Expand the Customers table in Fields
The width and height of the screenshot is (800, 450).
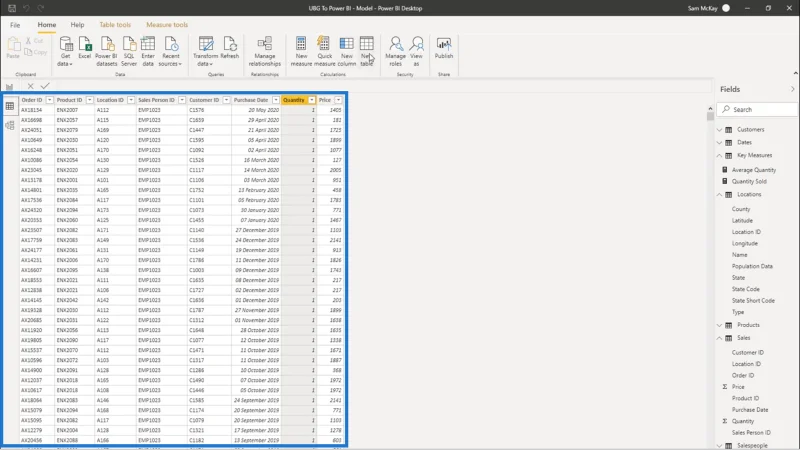coord(719,130)
